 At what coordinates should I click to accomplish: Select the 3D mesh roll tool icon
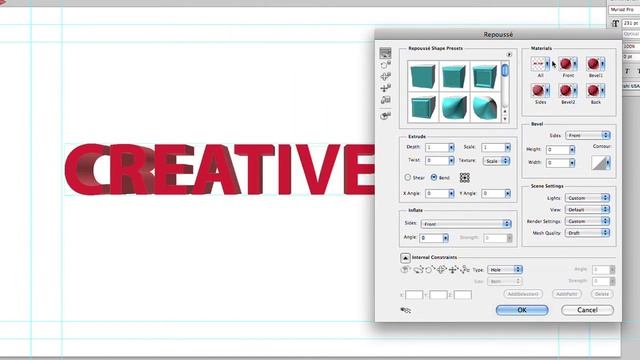(x=385, y=64)
